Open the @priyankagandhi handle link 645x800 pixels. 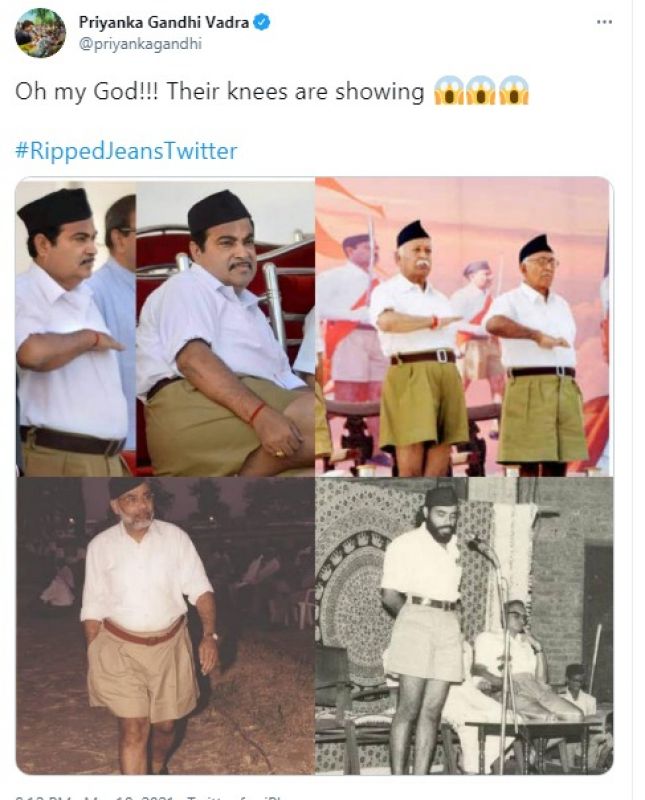140,44
